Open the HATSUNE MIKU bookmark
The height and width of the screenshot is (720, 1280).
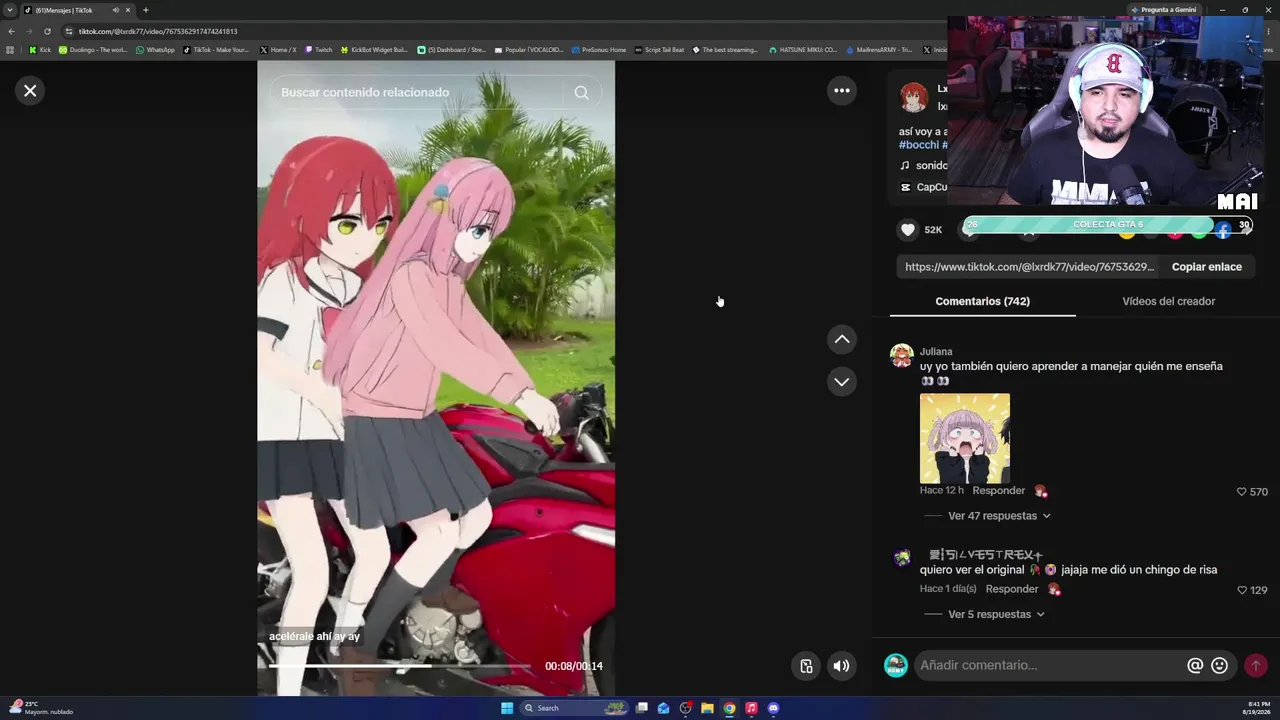803,50
